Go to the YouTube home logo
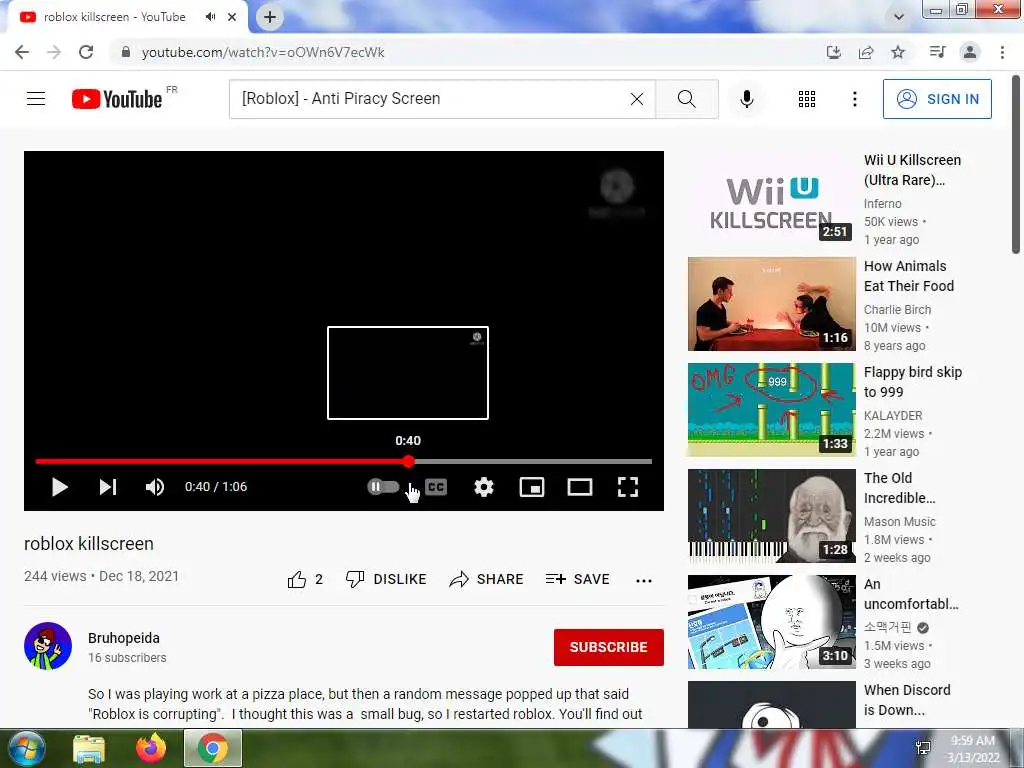 117,99
